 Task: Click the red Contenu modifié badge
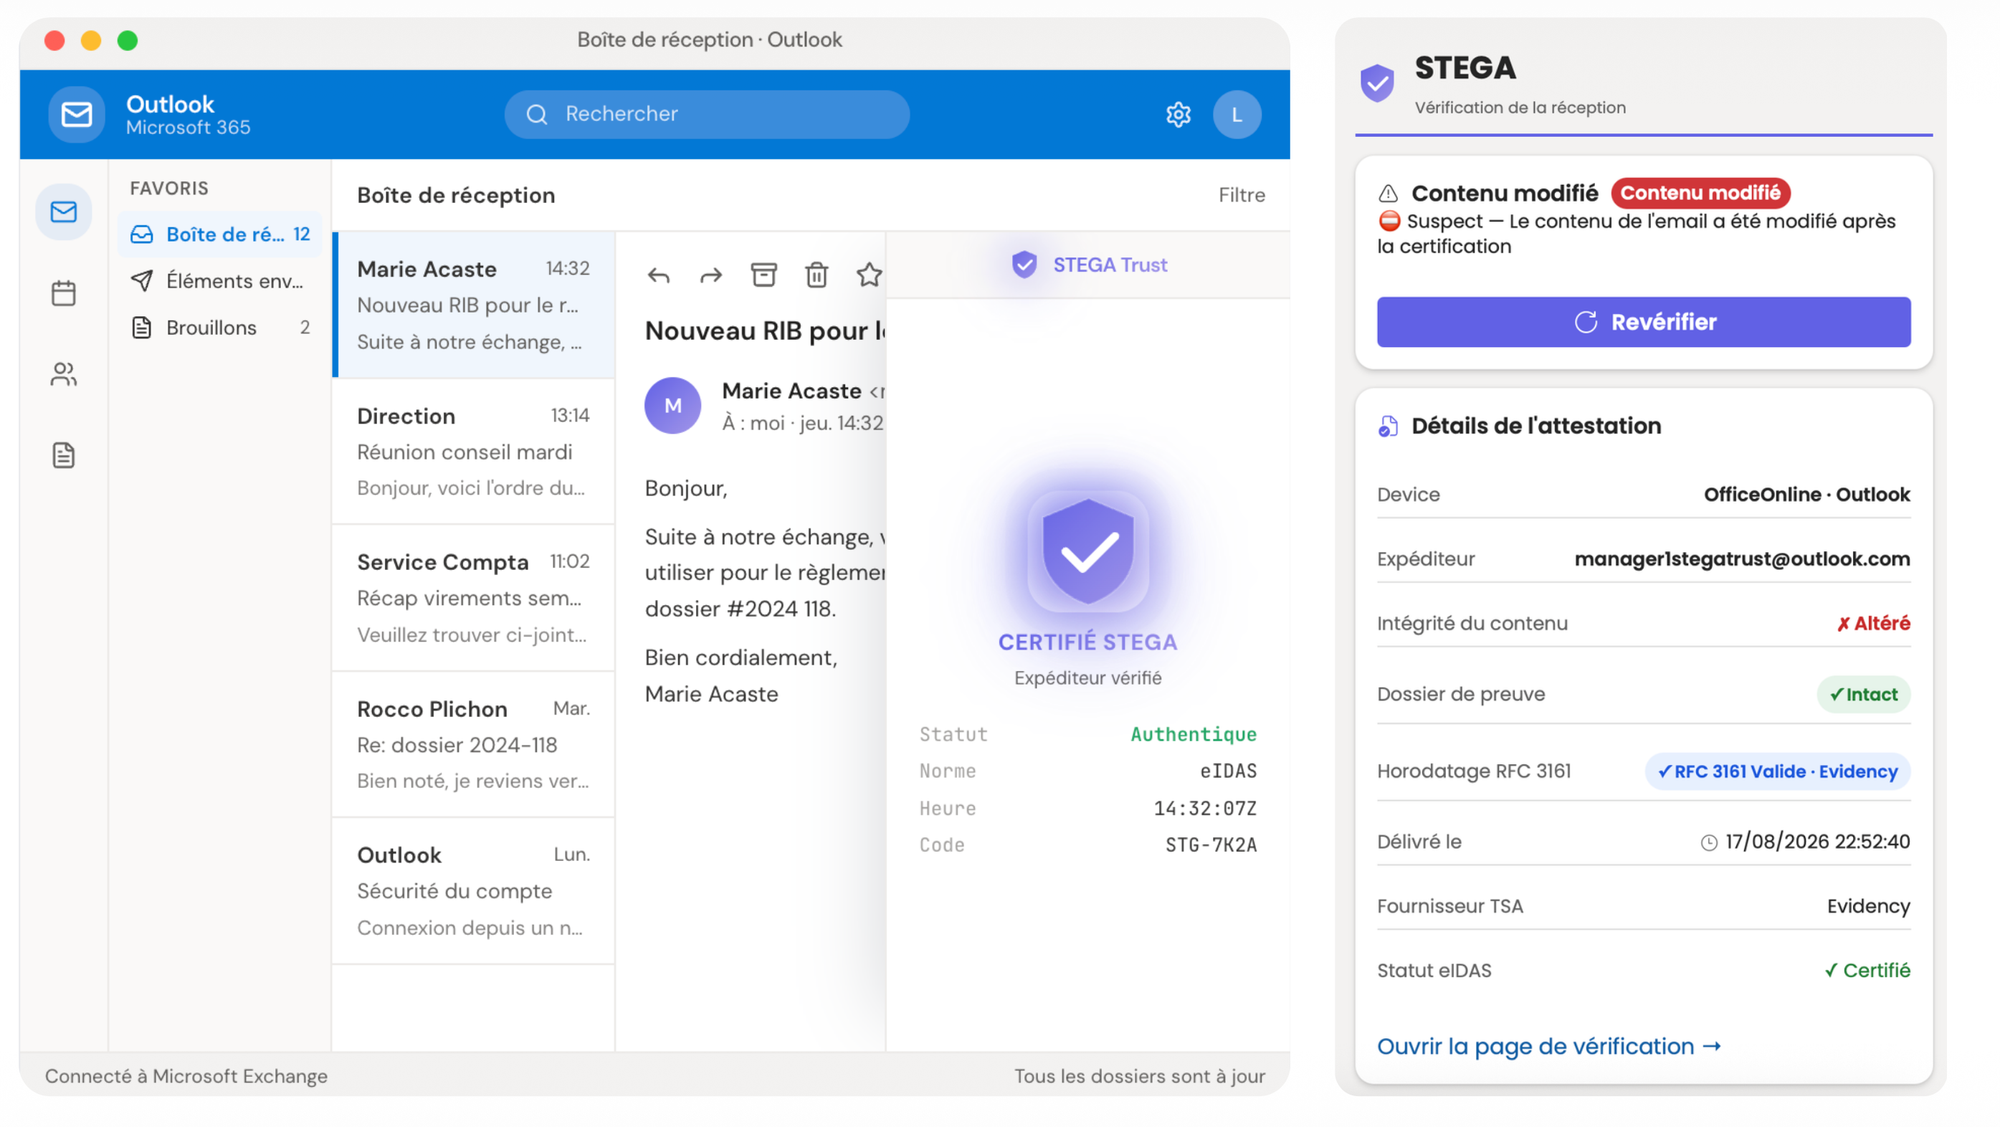pyautogui.click(x=1700, y=193)
